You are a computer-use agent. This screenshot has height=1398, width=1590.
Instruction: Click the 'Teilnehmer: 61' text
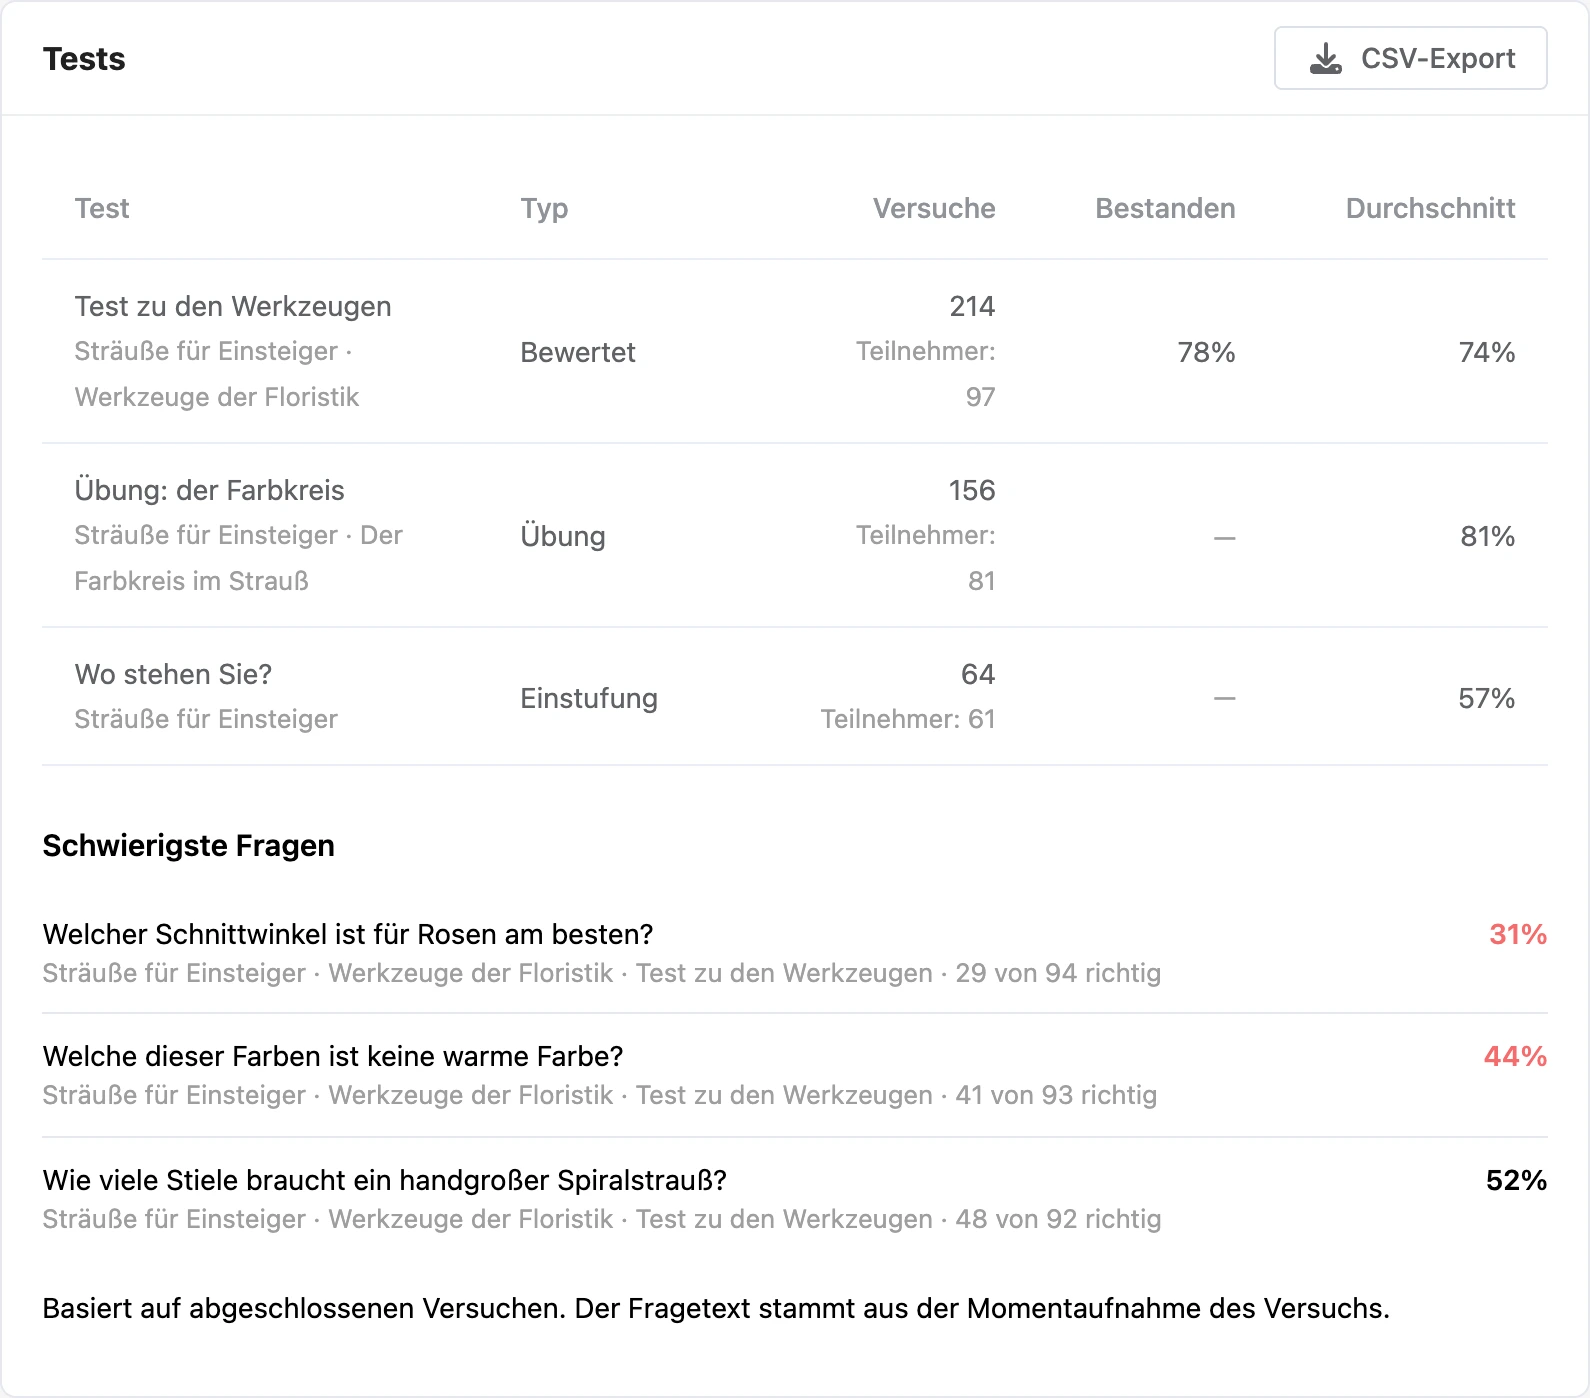[x=908, y=719]
